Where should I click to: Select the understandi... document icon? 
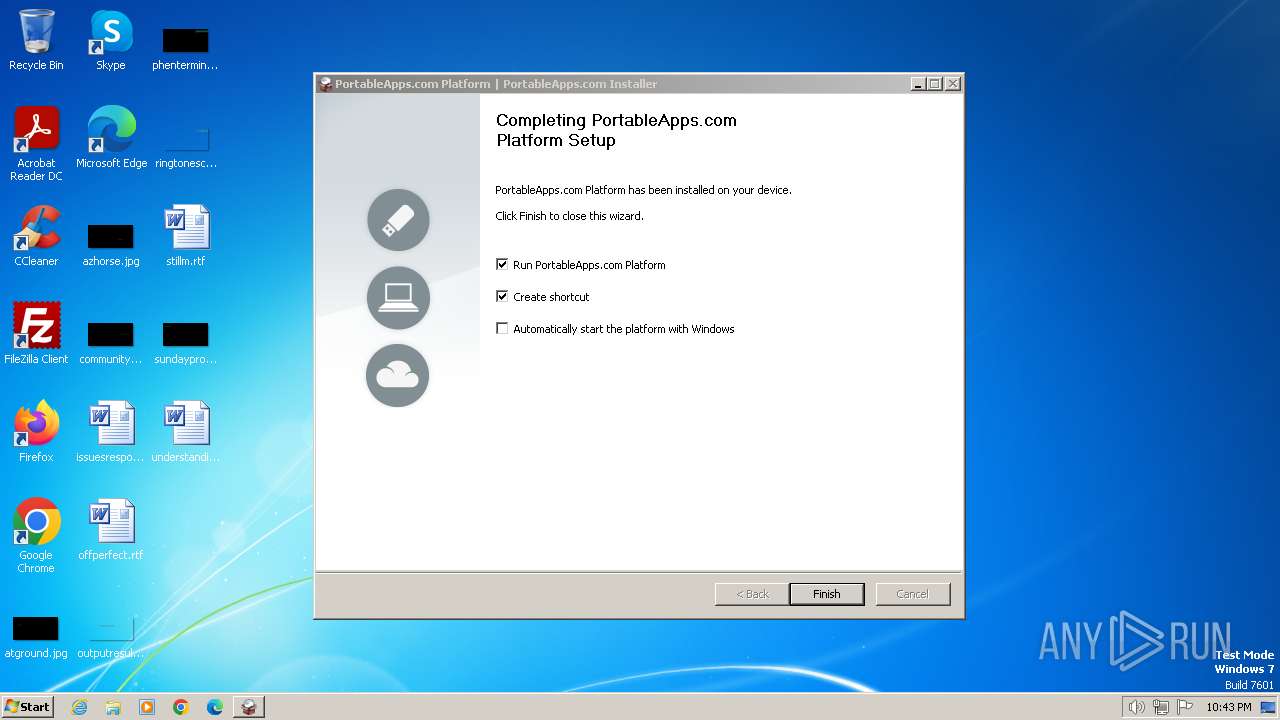click(x=186, y=432)
